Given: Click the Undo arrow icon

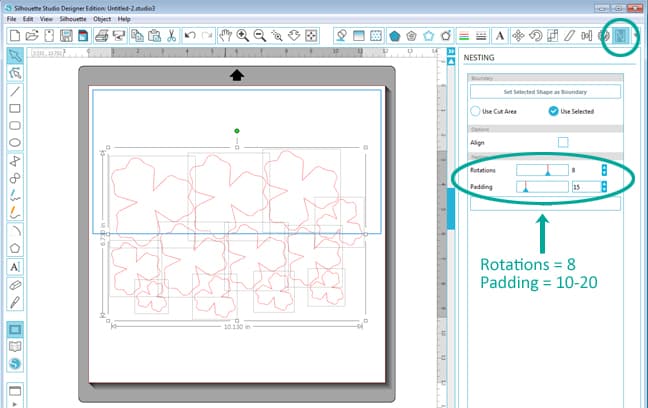Looking at the screenshot, I should pos(190,36).
